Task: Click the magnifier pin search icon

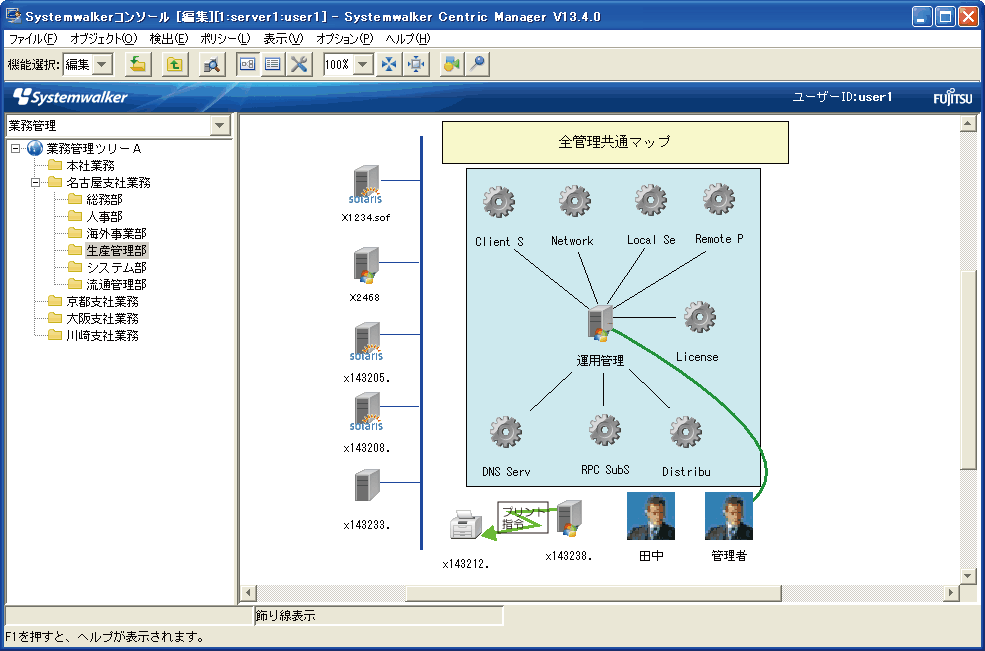Action: [478, 65]
